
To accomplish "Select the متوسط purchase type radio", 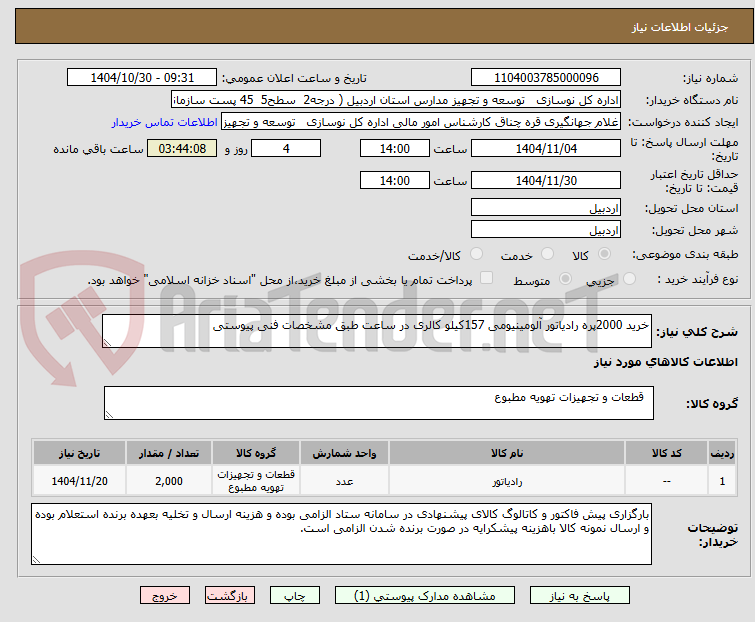I will (565, 279).
